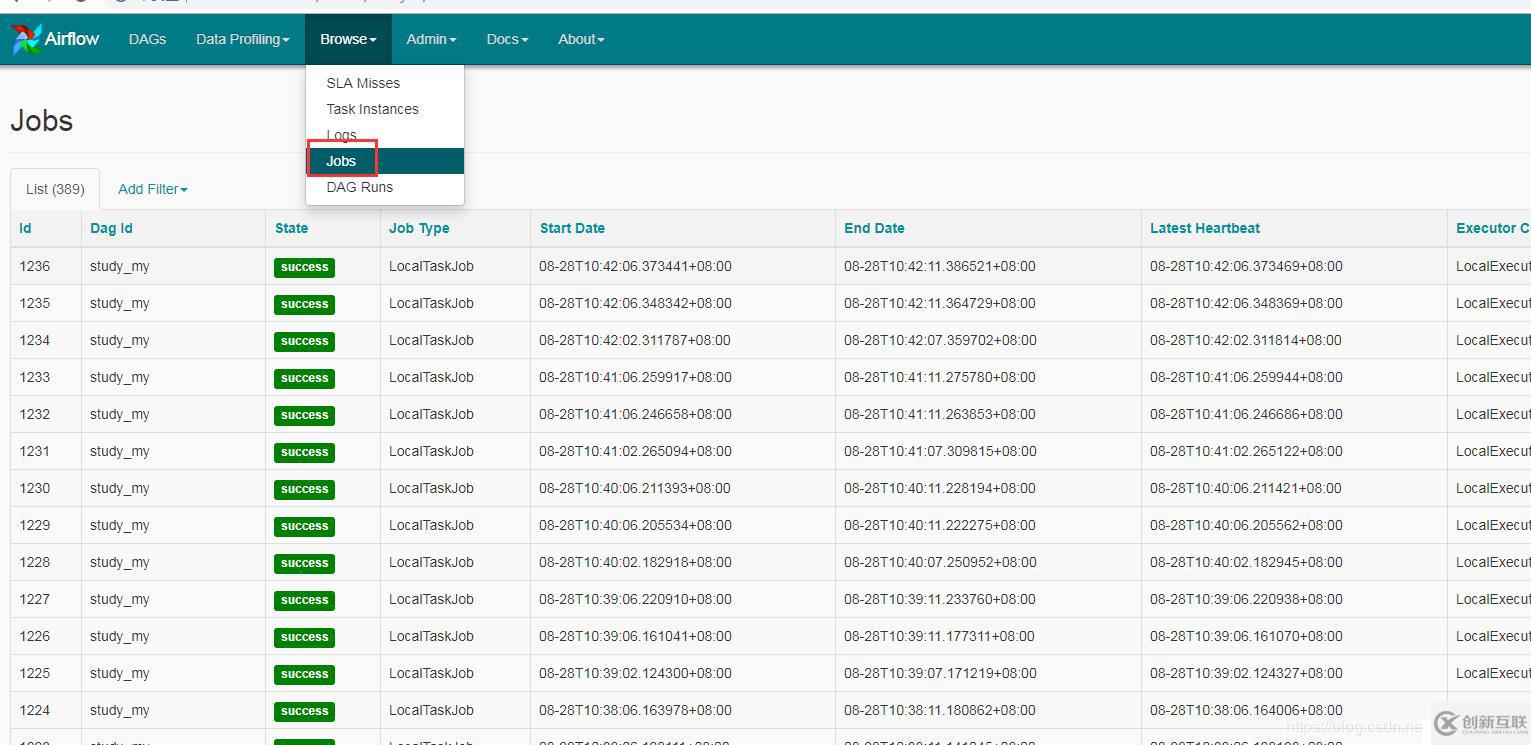Sort by Latest Heartbeat column
1531x745 pixels.
pyautogui.click(x=1204, y=228)
